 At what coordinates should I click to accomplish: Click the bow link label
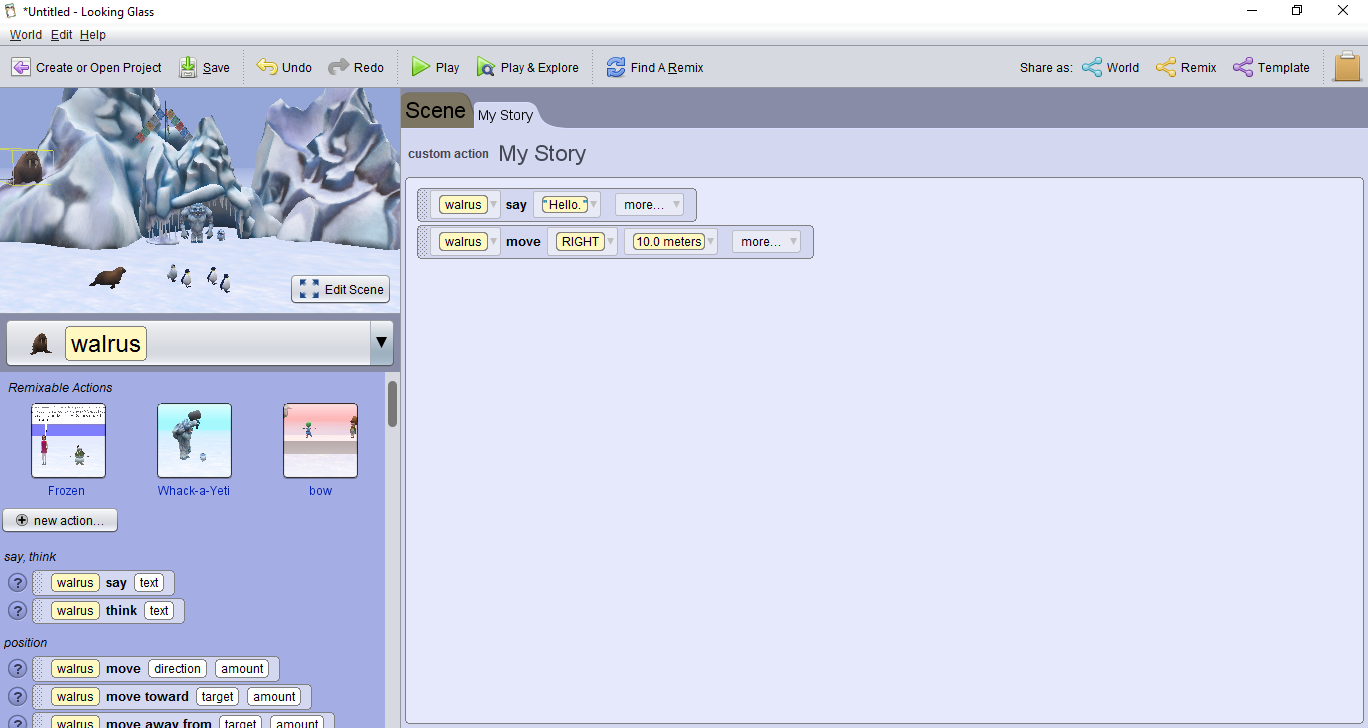[320, 491]
